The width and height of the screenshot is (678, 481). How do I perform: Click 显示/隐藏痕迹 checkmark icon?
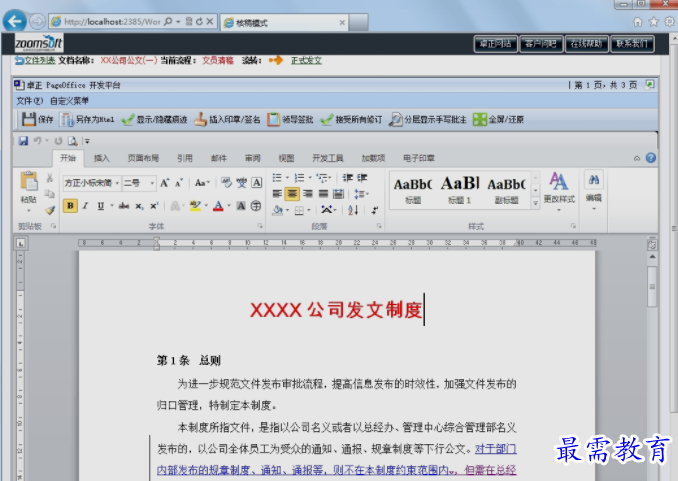coord(128,119)
